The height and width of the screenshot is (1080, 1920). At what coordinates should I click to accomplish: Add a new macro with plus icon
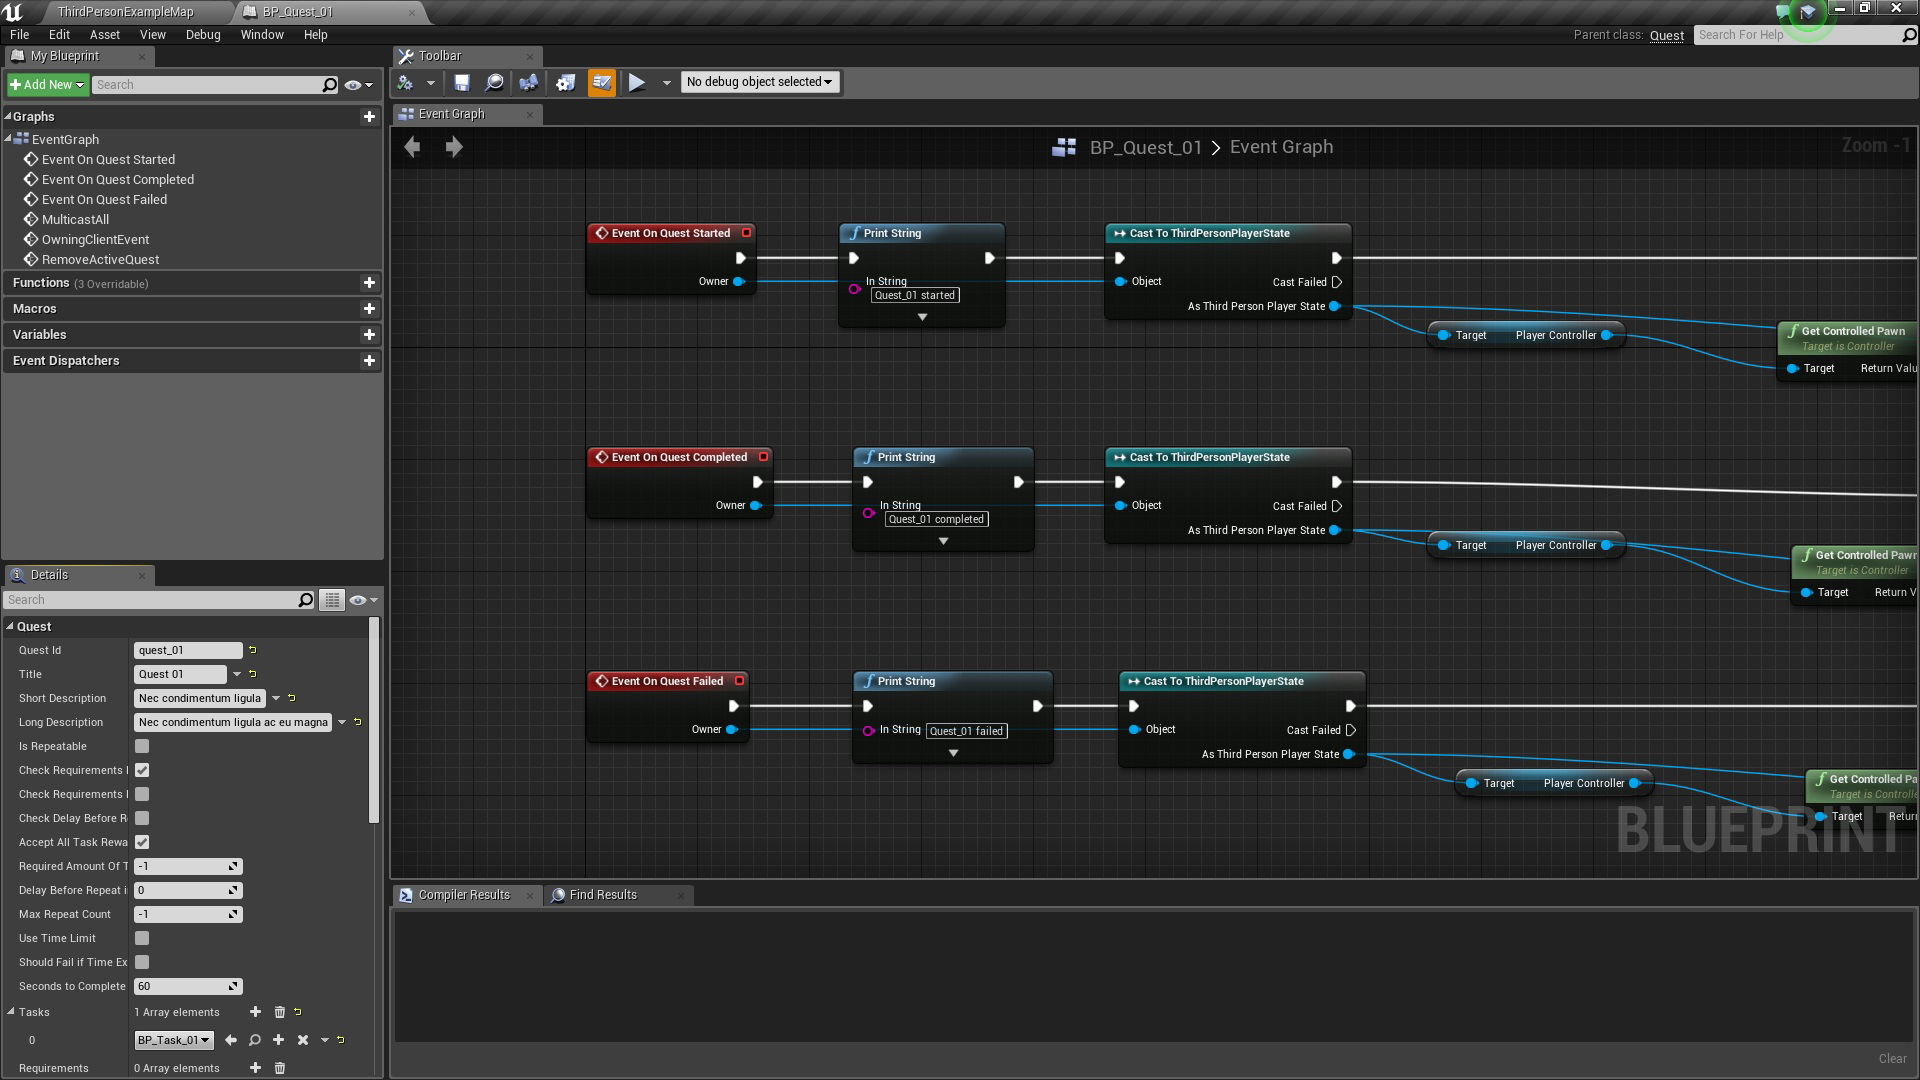[369, 309]
